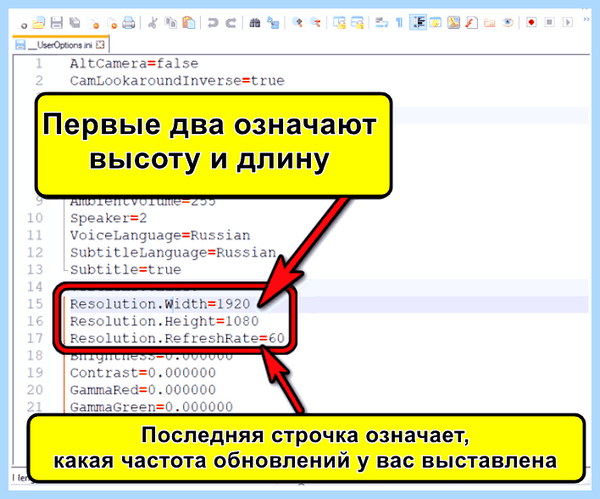600x499 pixels.
Task: Click the line GammaGreen=0.000000
Action: click(151, 407)
